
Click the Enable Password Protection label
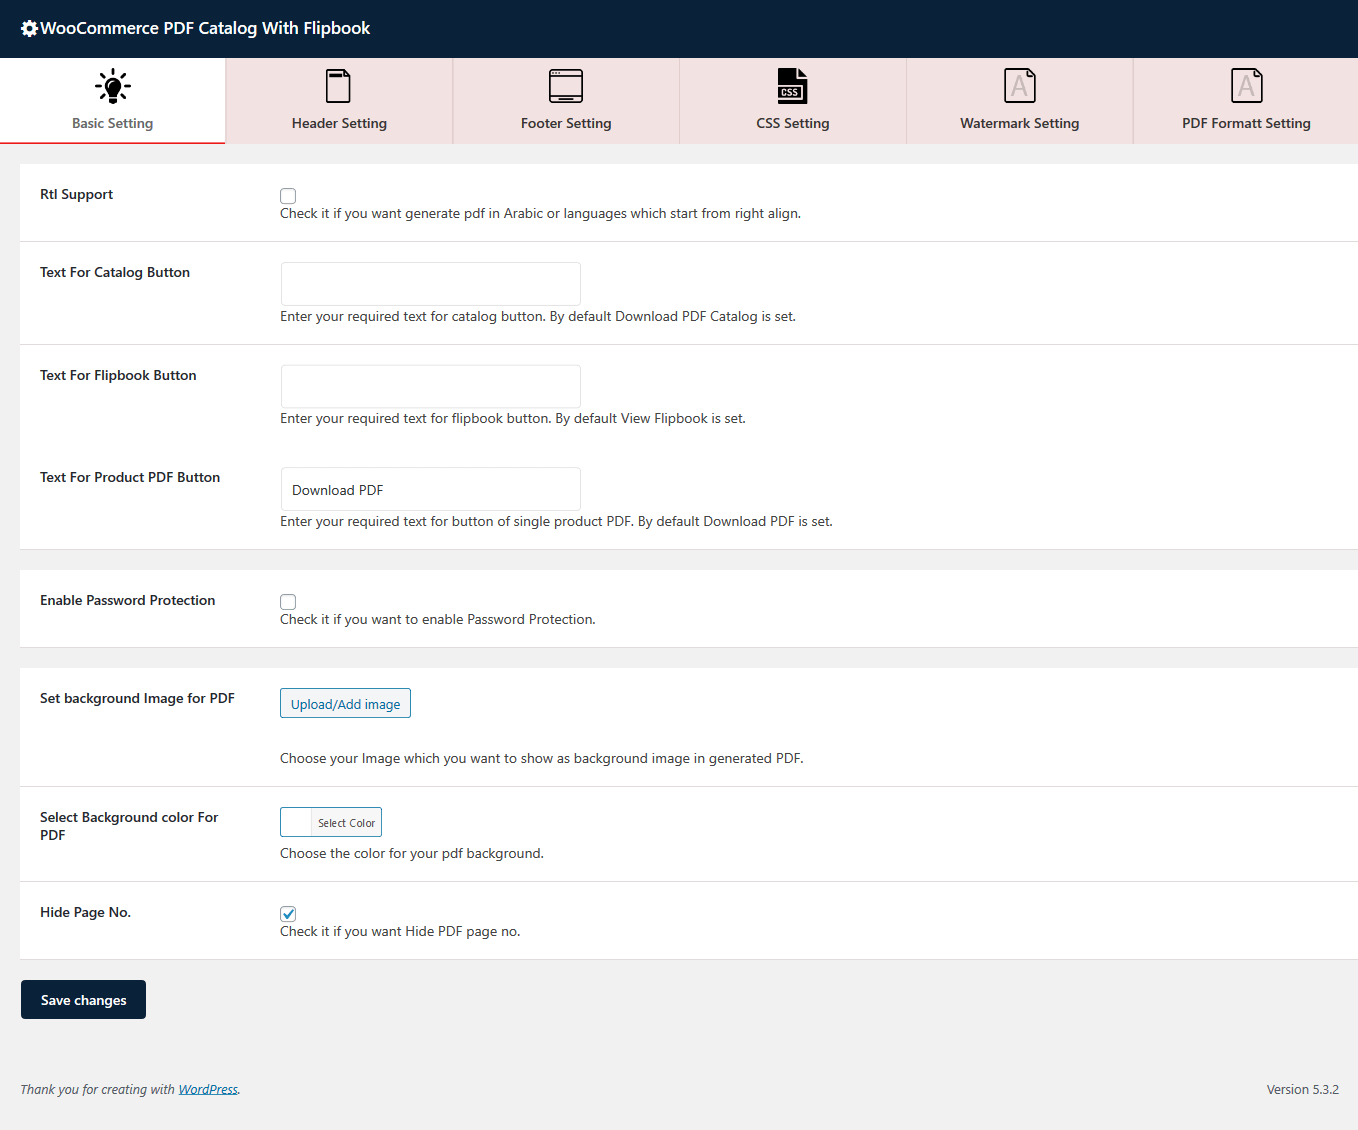click(128, 600)
